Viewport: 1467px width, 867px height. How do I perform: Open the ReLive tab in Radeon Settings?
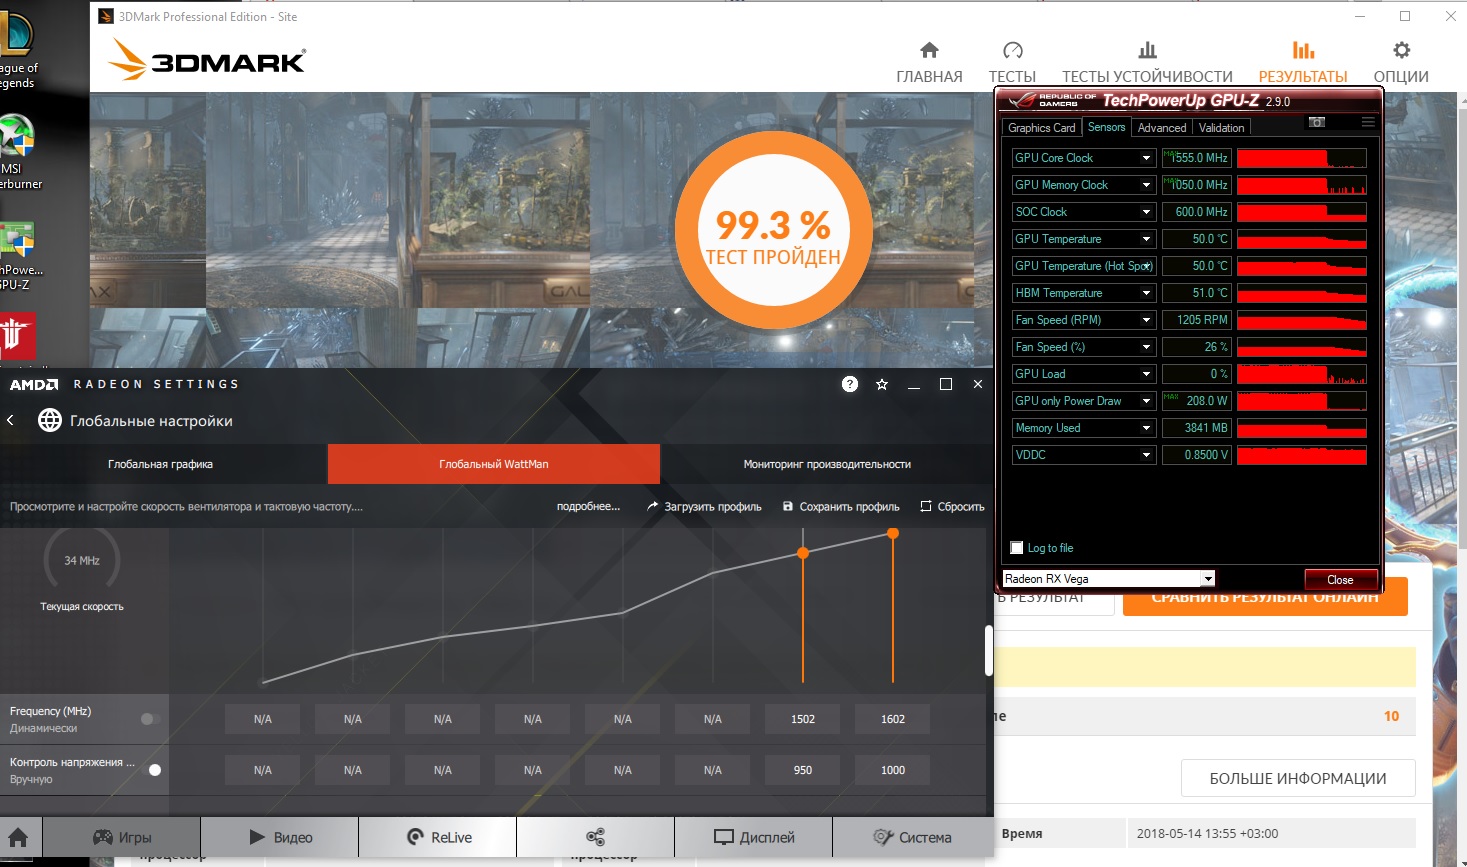coord(438,837)
